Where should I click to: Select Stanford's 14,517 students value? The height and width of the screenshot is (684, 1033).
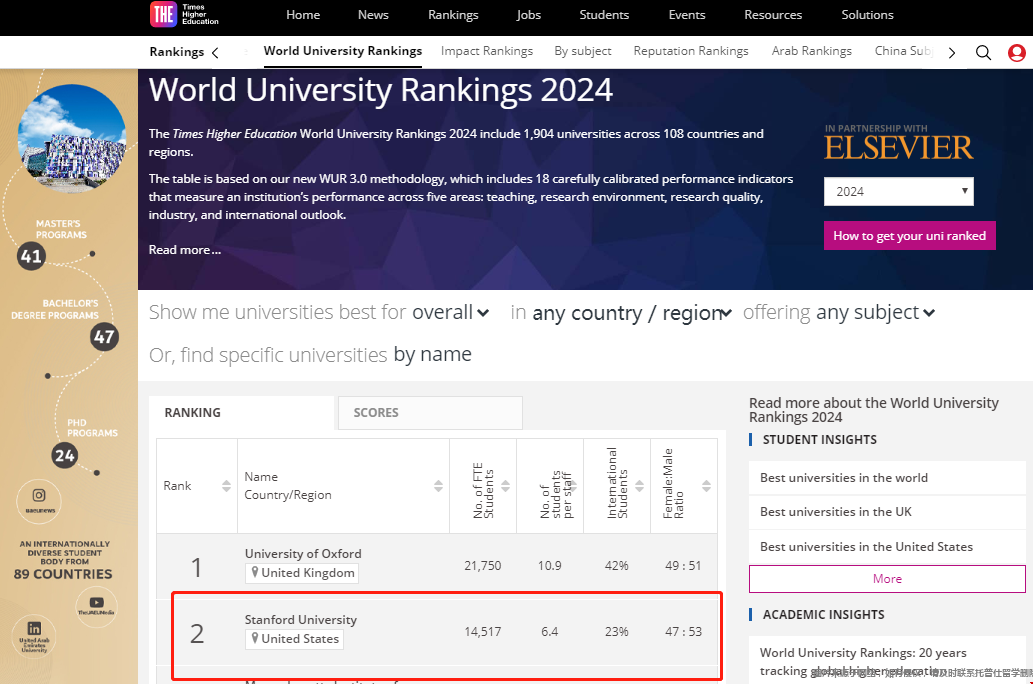pyautogui.click(x=482, y=631)
